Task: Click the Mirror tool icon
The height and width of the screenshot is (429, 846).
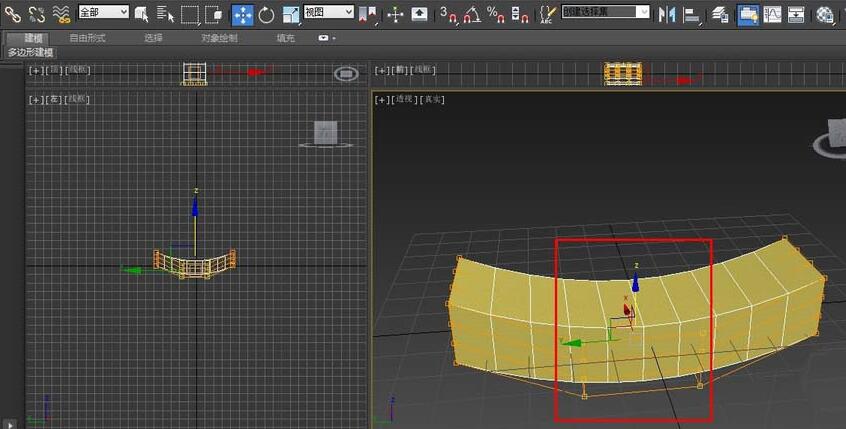Action: (667, 15)
